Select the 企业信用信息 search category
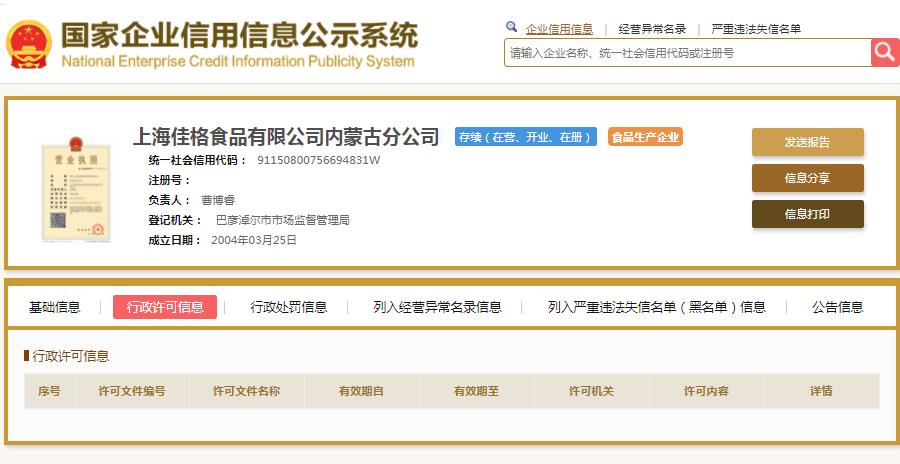Viewport: 900px width, 464px height. pyautogui.click(x=559, y=29)
